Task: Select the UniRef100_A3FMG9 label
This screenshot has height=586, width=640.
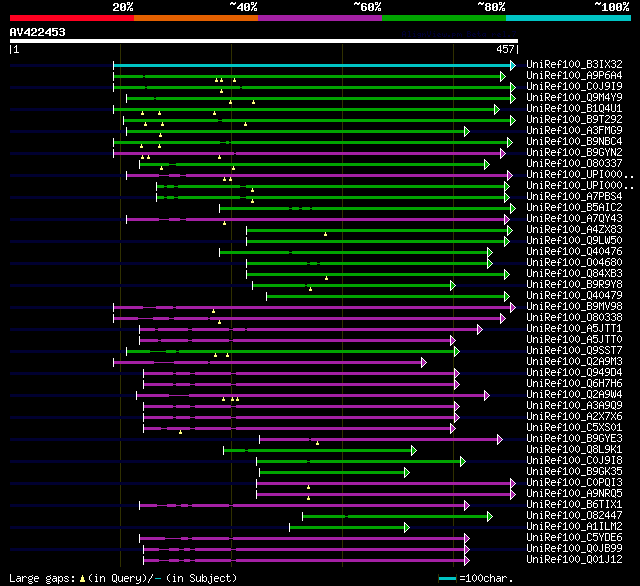Action: point(574,130)
